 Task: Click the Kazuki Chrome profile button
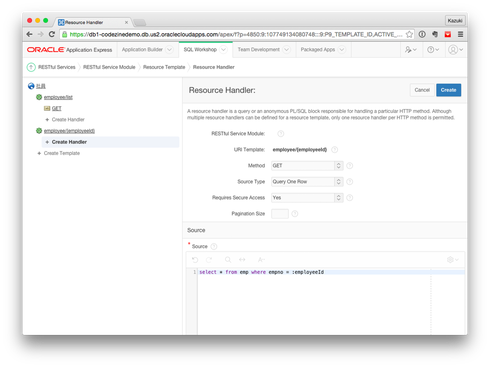(455, 21)
